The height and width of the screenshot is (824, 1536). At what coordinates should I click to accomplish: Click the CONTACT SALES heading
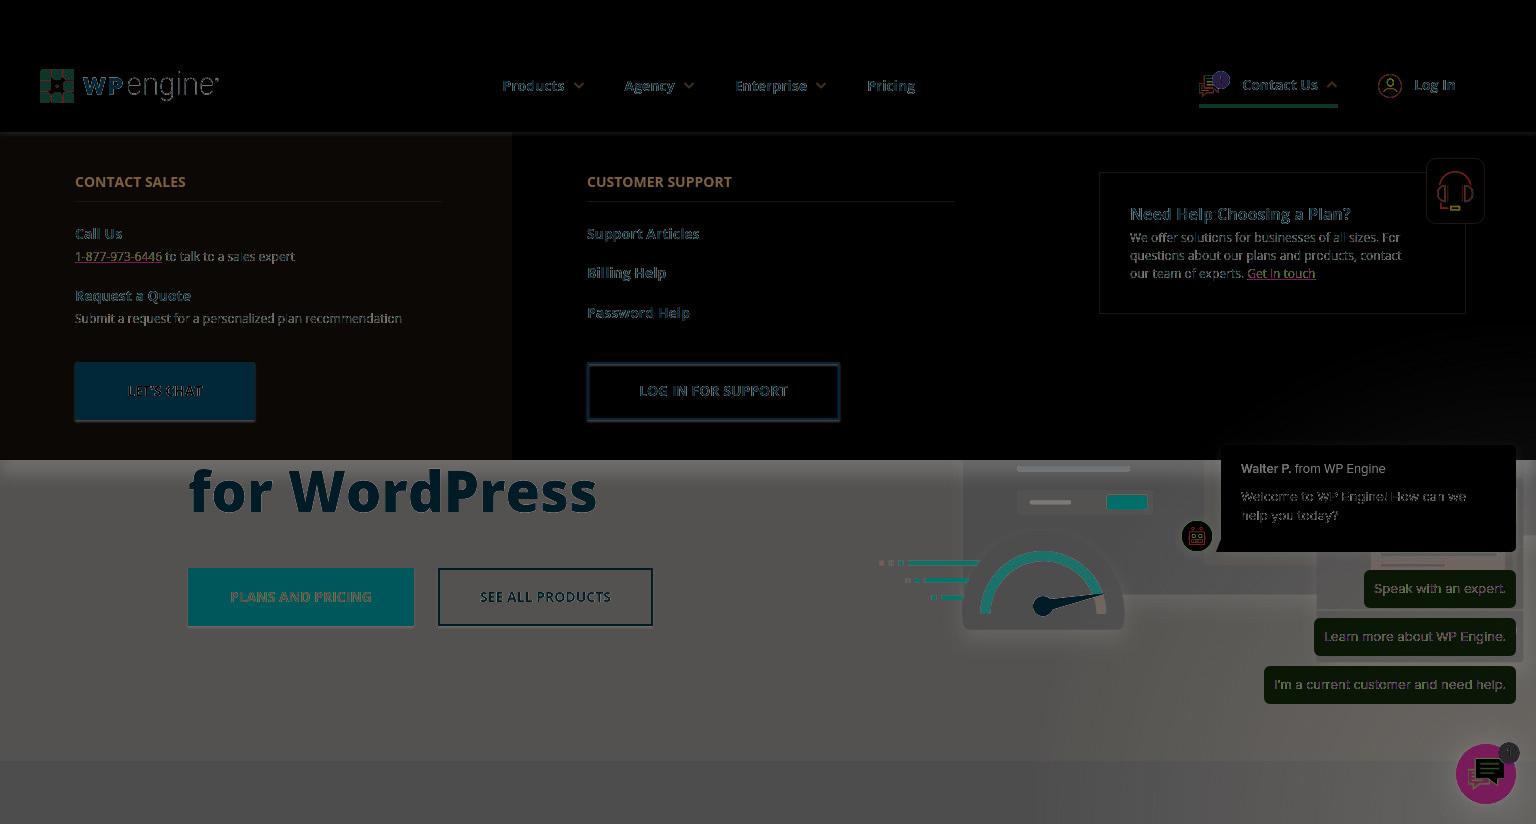[130, 182]
